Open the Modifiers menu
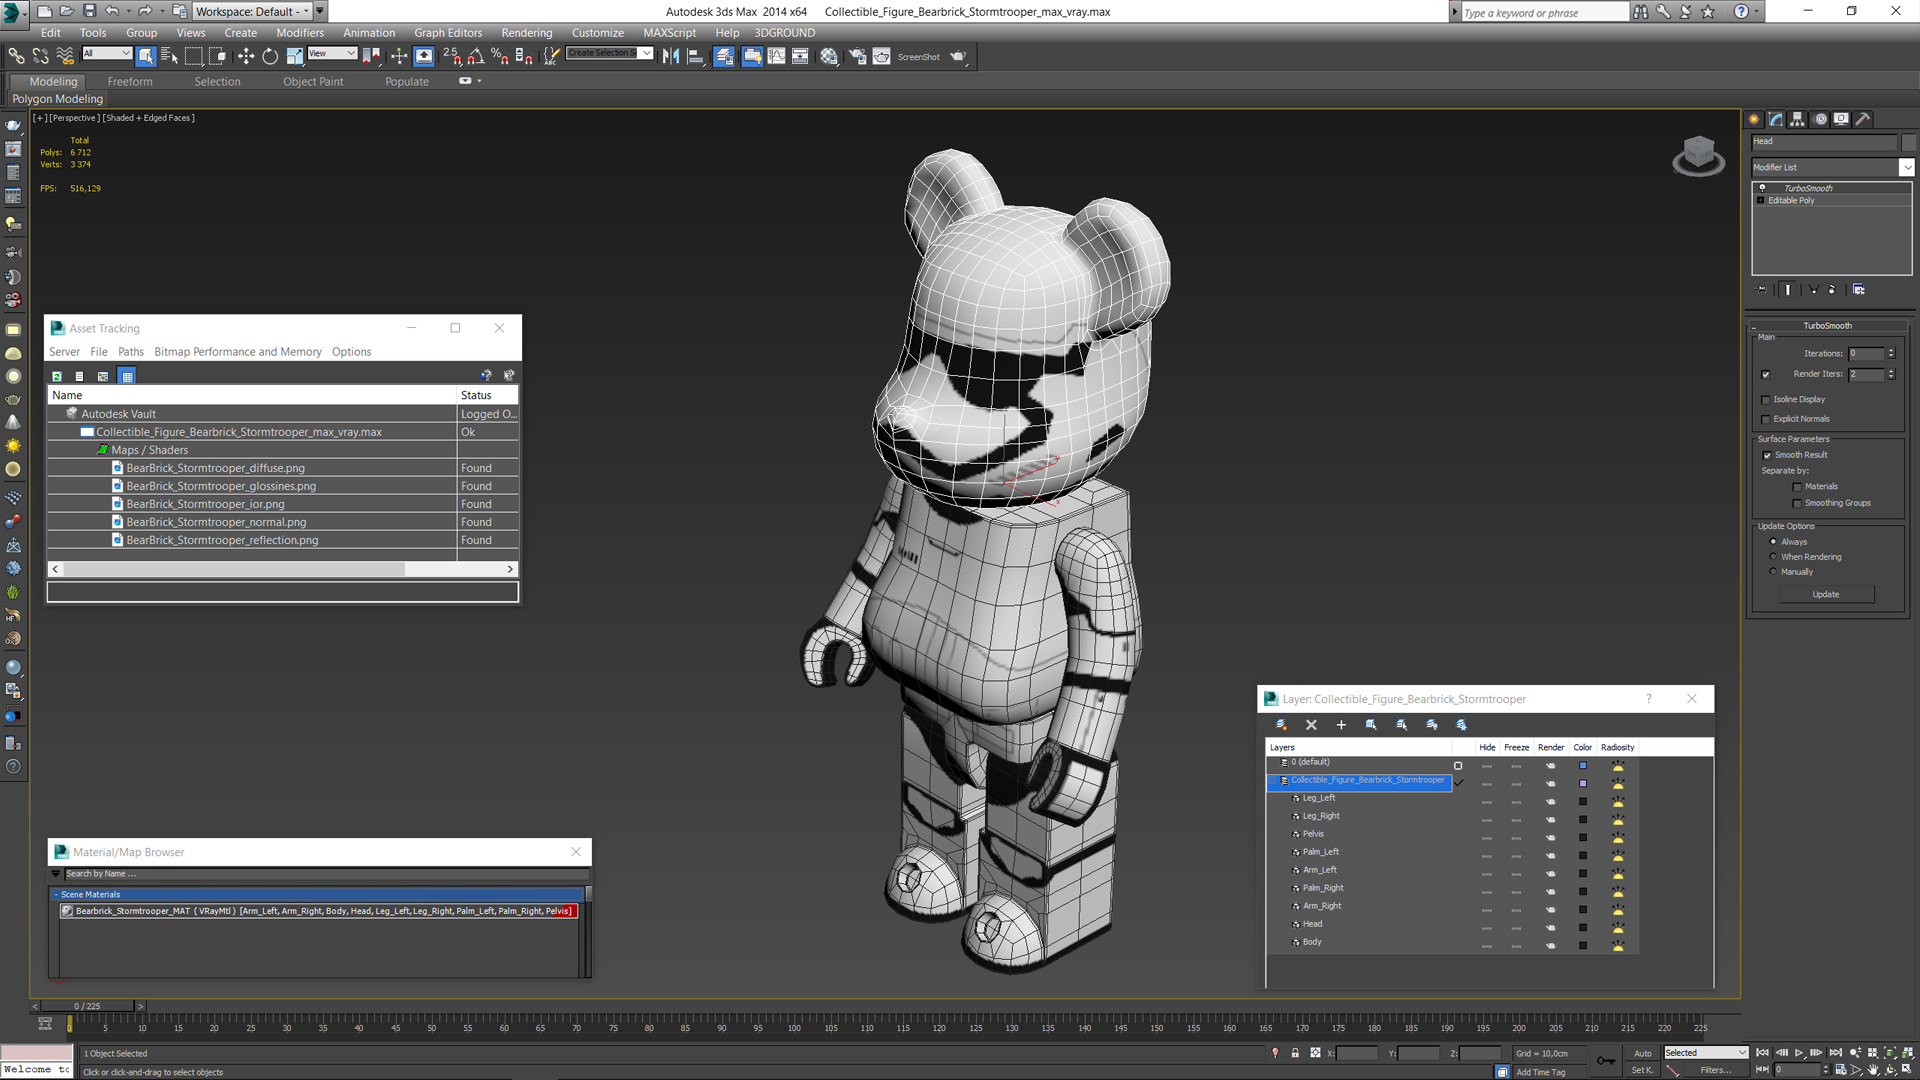The image size is (1920, 1080). [300, 33]
